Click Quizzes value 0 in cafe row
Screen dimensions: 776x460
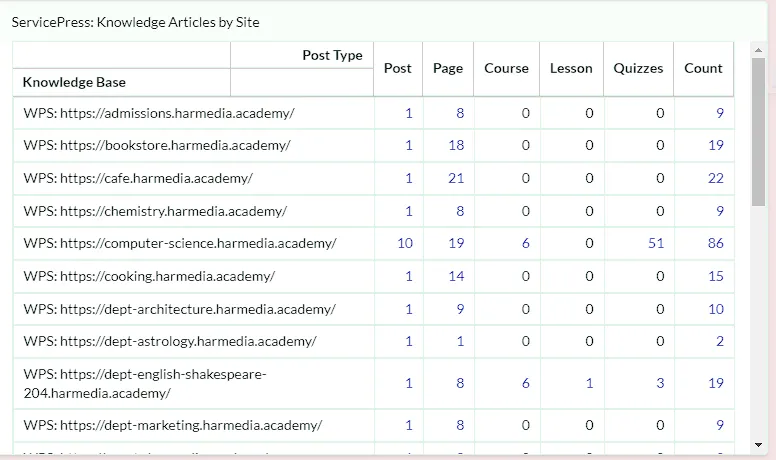[660, 178]
